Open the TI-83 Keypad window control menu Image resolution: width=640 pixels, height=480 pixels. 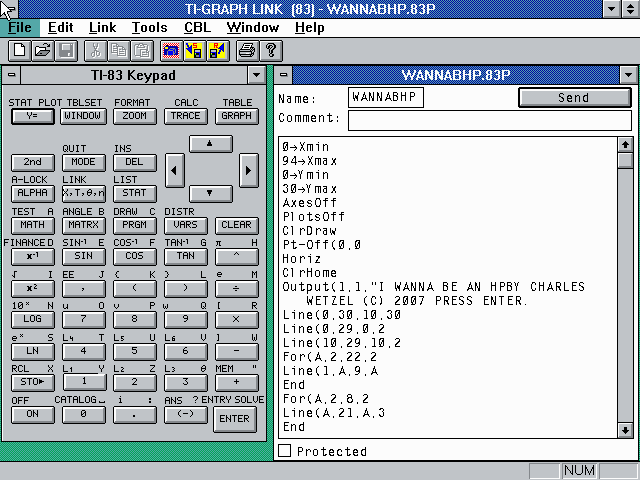point(12,75)
